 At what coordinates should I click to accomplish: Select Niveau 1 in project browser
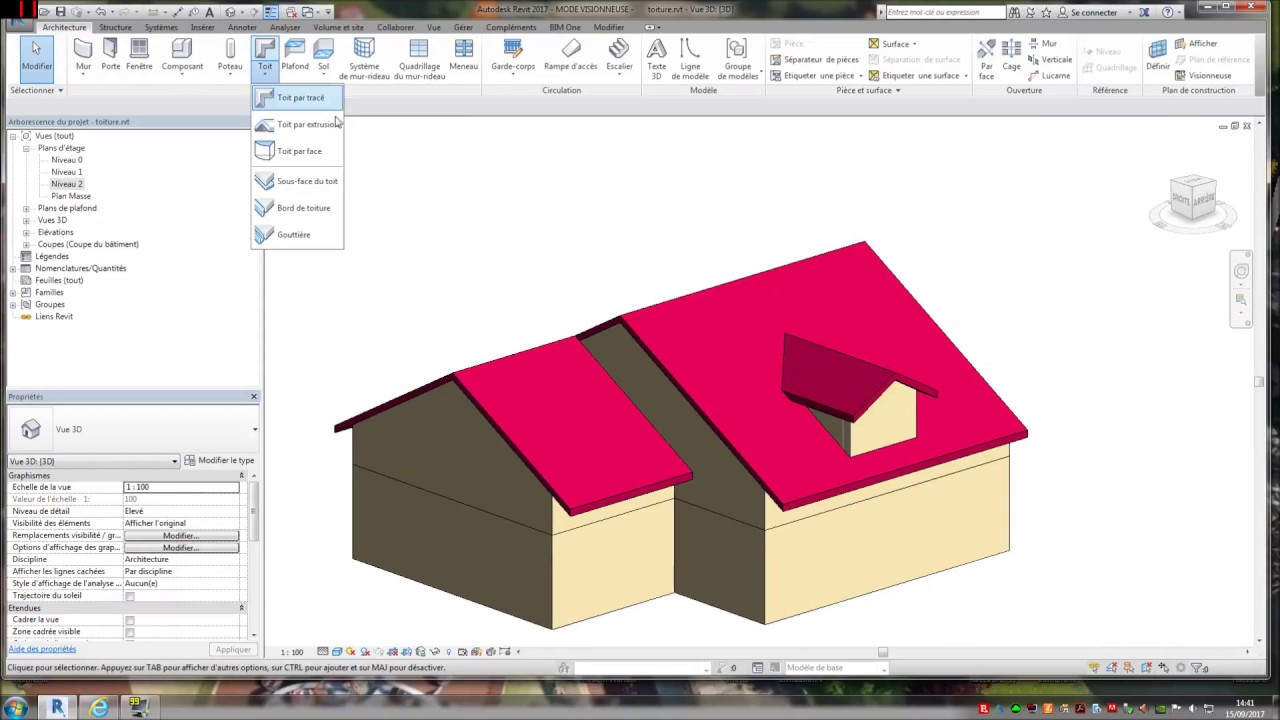click(67, 172)
